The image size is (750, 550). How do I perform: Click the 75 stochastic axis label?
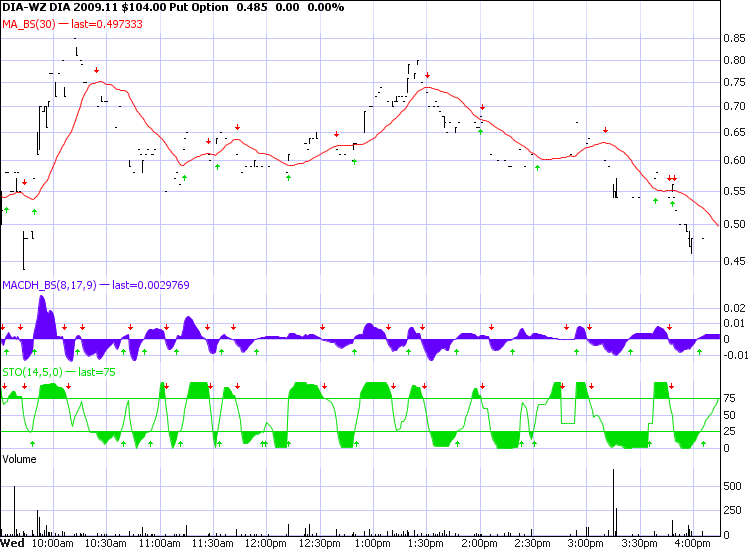click(731, 399)
